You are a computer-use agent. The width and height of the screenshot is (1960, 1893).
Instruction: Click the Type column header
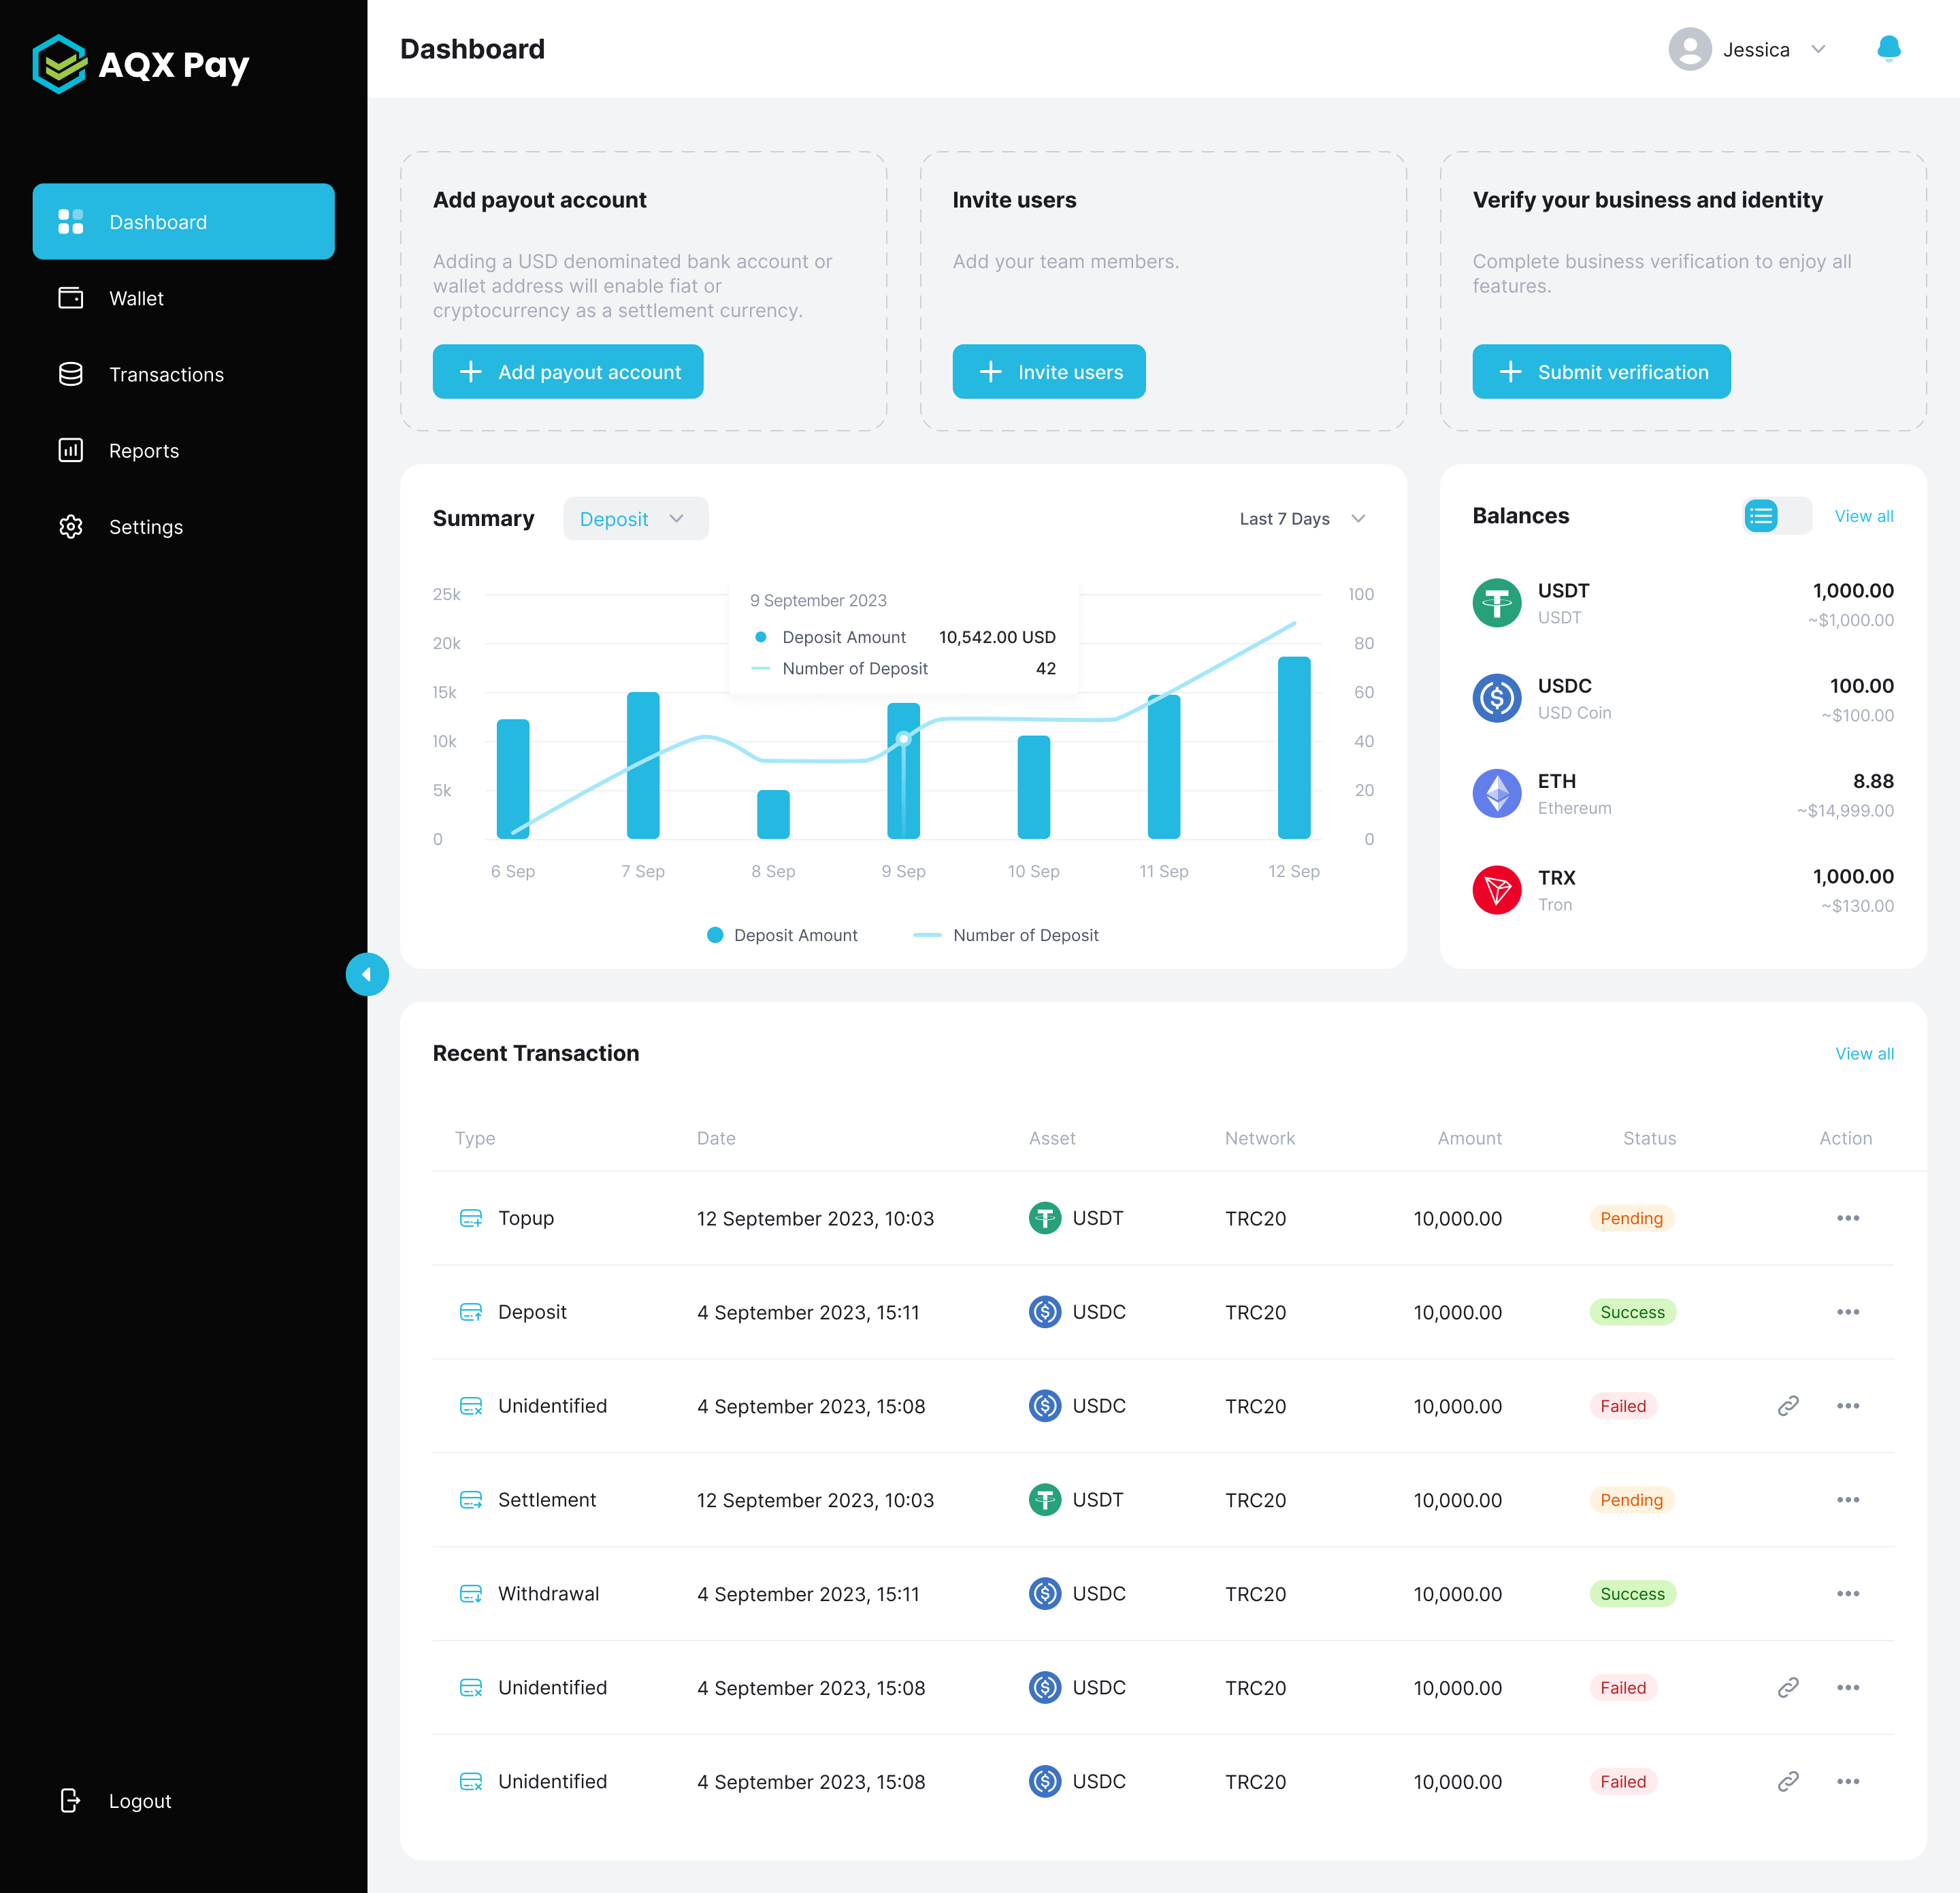pyautogui.click(x=475, y=1138)
